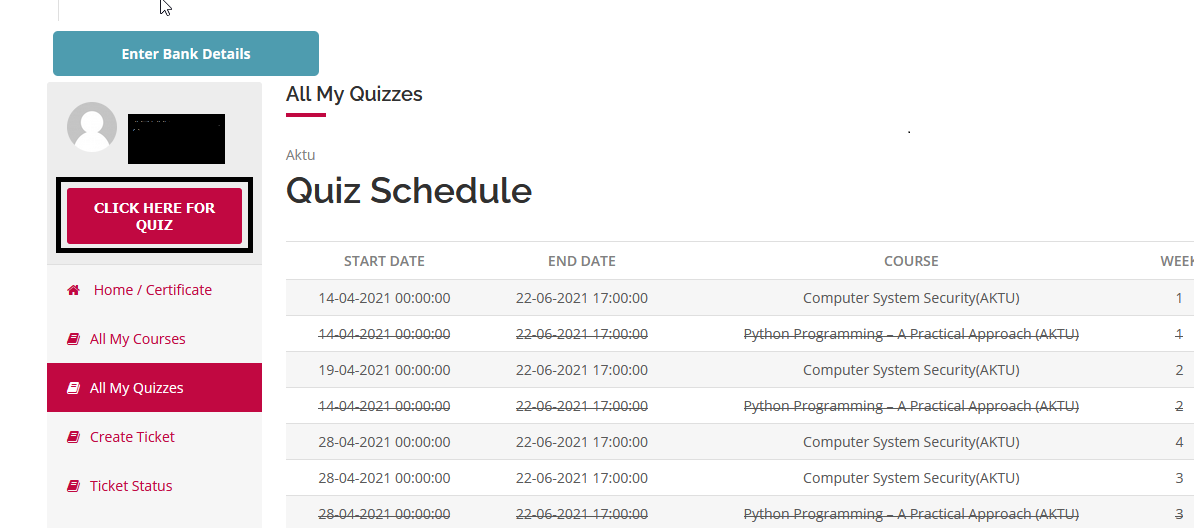
Task: Click the START DATE column header
Action: pos(385,261)
